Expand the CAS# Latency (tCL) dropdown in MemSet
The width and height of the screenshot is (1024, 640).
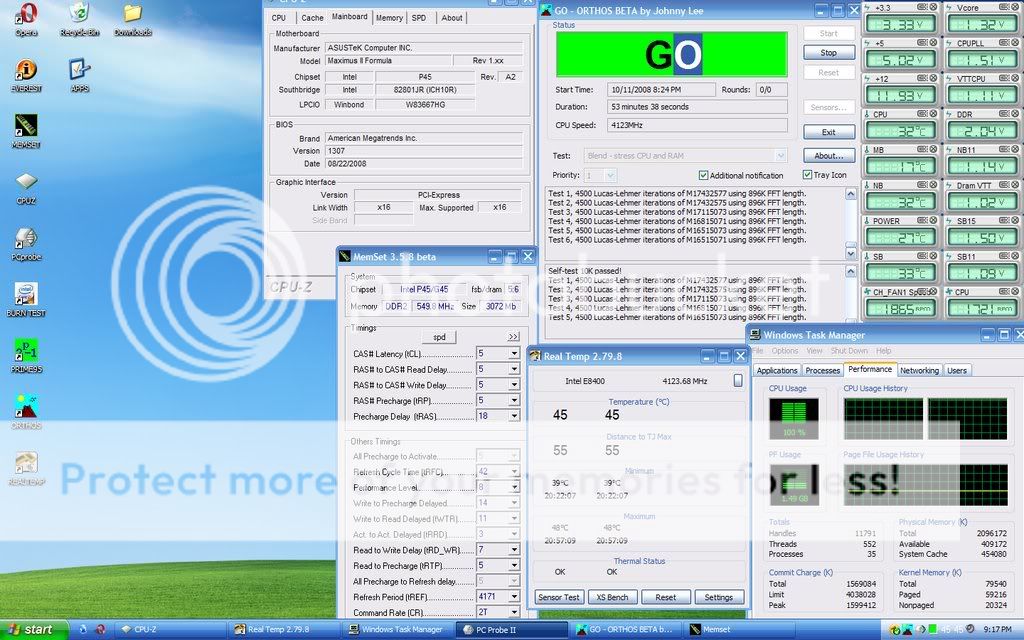click(x=514, y=353)
